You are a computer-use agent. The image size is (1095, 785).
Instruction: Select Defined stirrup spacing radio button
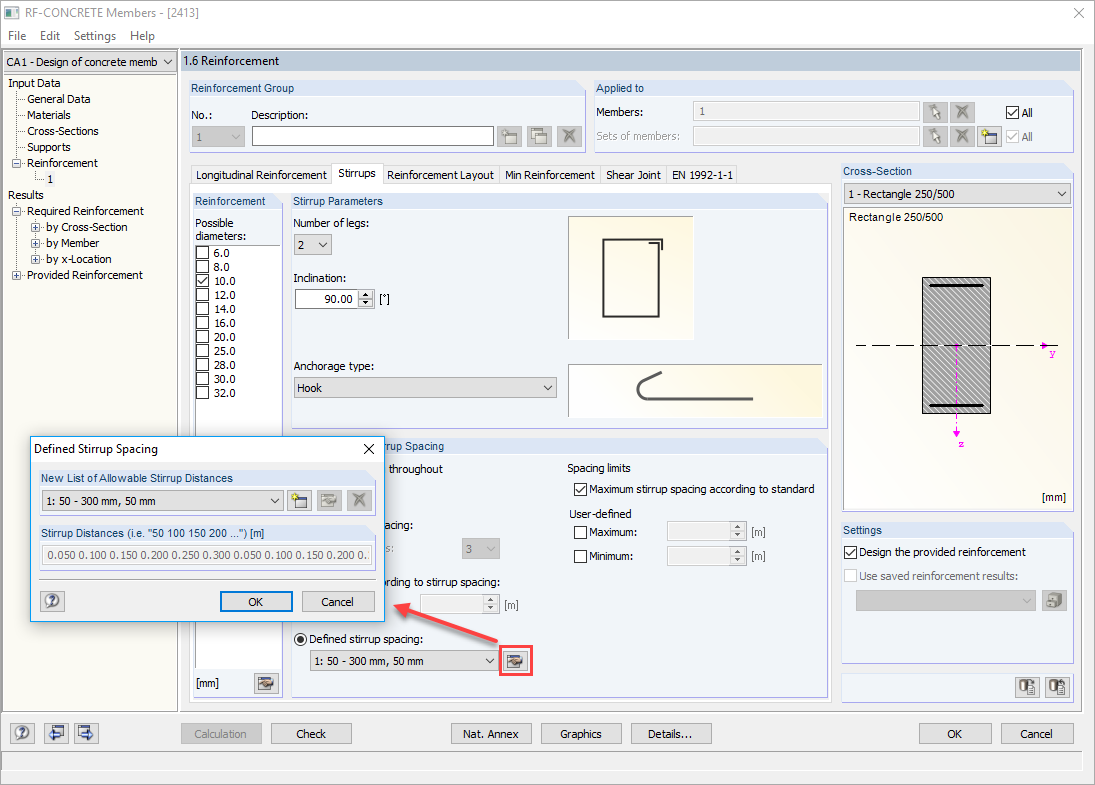pyautogui.click(x=300, y=639)
